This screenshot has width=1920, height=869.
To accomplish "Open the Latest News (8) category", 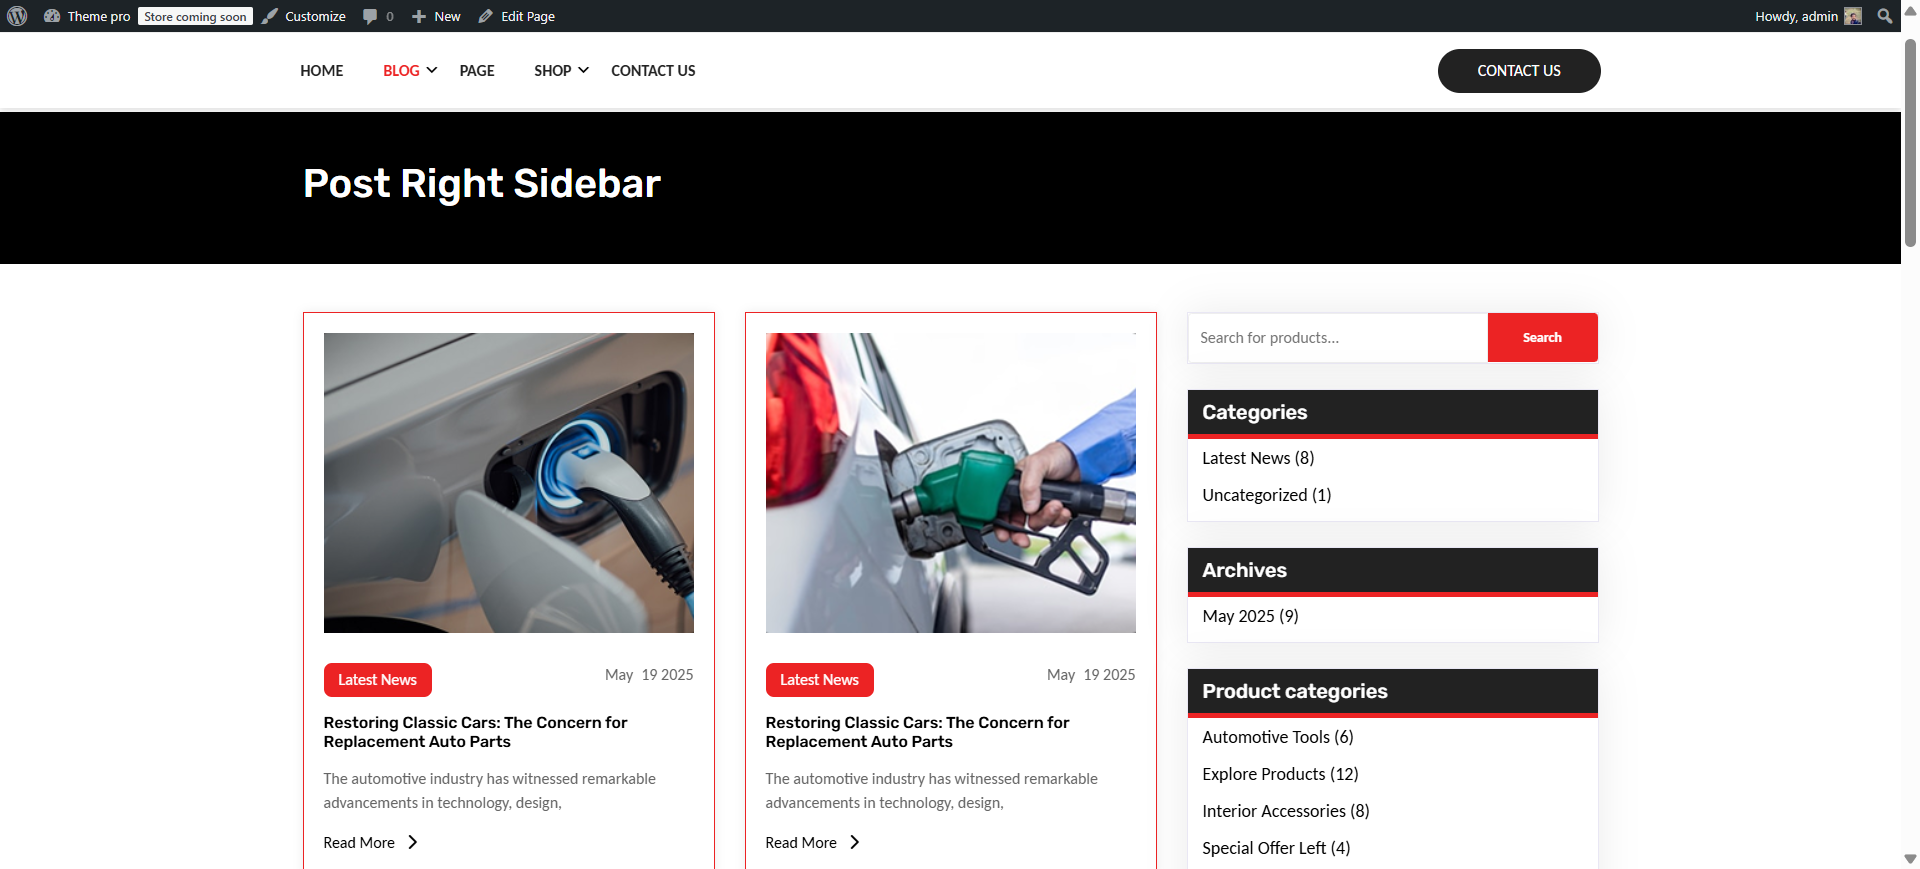I will [1258, 458].
